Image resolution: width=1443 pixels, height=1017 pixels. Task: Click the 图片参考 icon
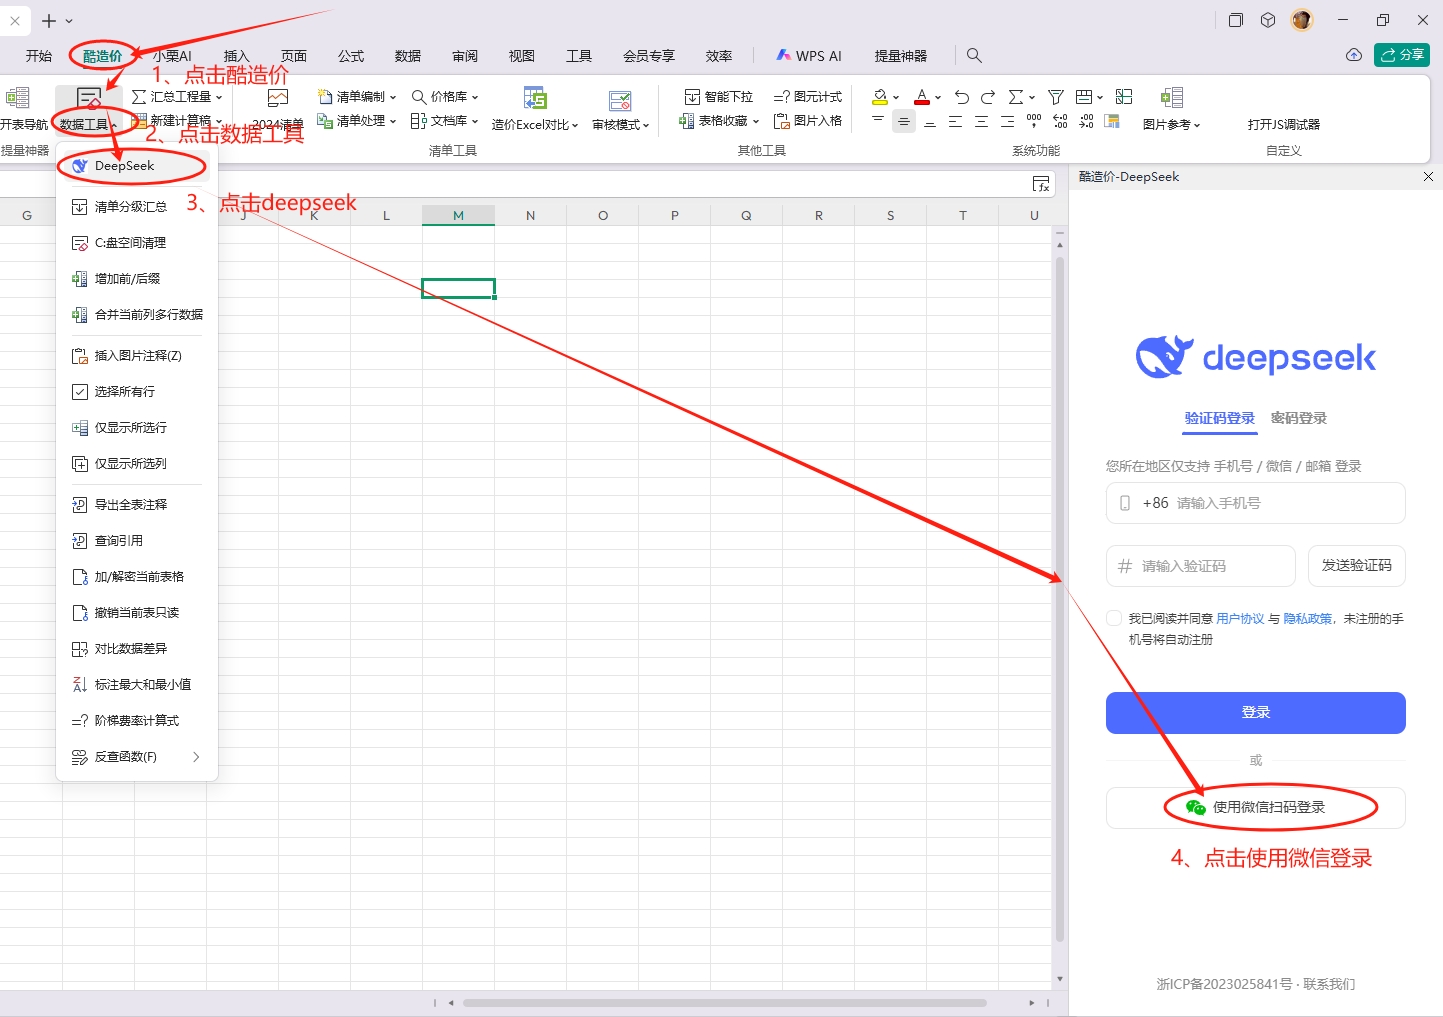click(x=1171, y=98)
